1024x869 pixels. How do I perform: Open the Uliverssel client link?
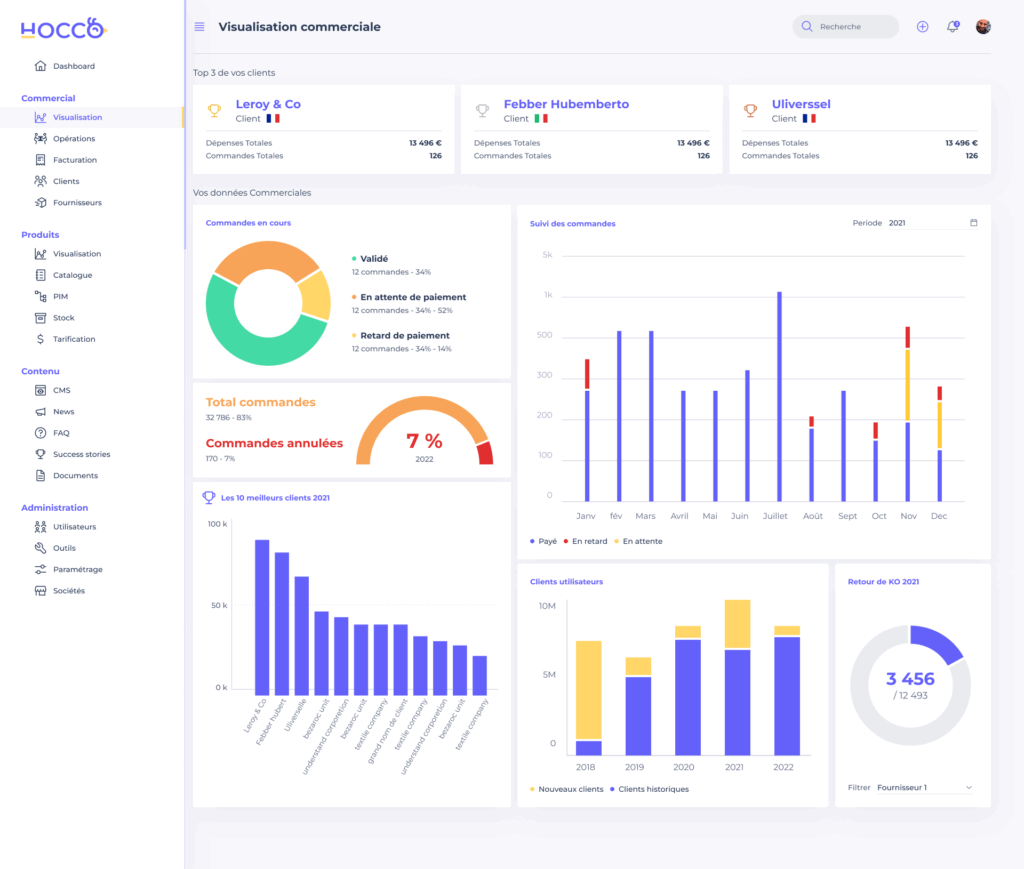coord(800,104)
